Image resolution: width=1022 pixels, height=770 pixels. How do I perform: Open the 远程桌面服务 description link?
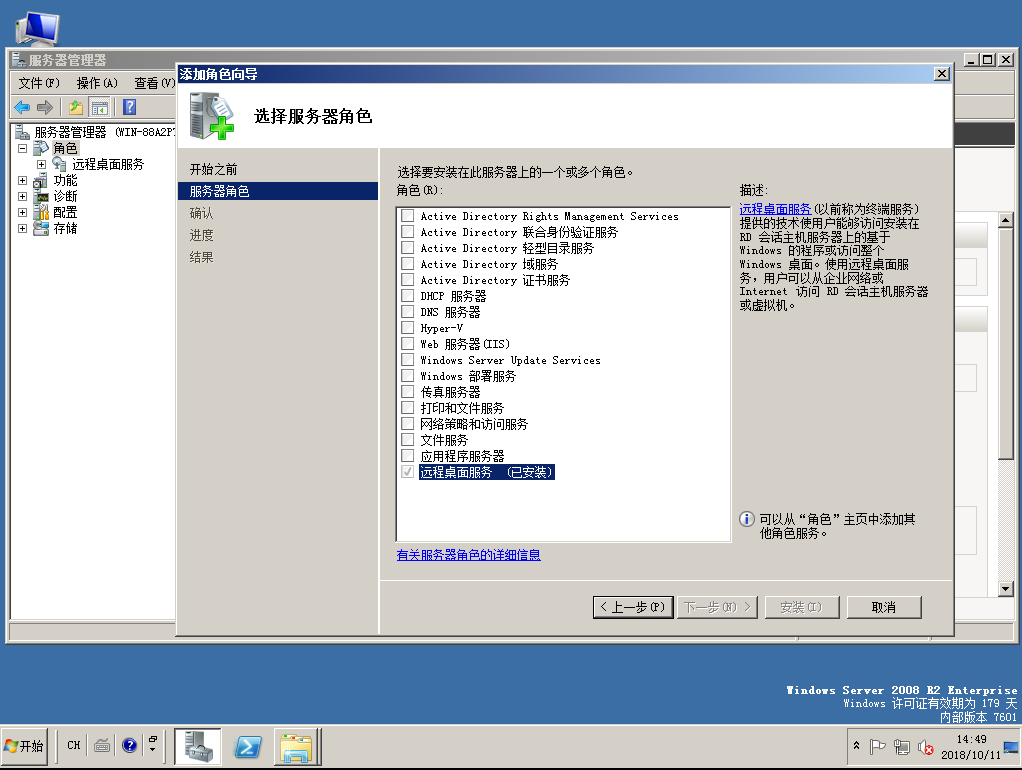tap(775, 209)
